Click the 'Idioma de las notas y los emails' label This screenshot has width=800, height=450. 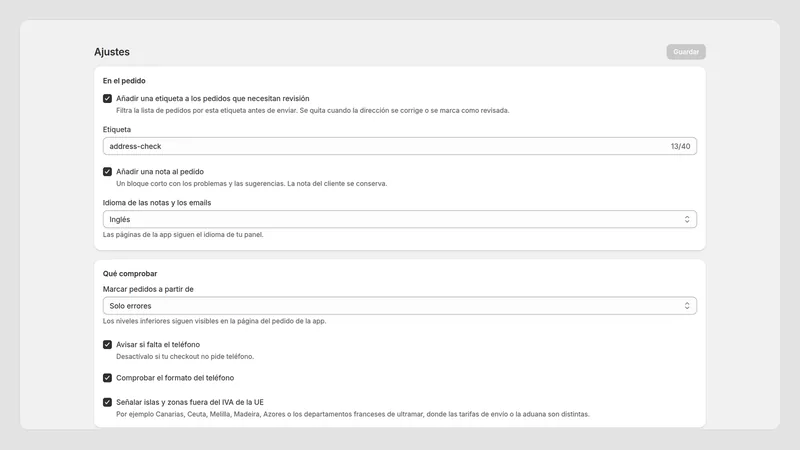[x=157, y=203]
